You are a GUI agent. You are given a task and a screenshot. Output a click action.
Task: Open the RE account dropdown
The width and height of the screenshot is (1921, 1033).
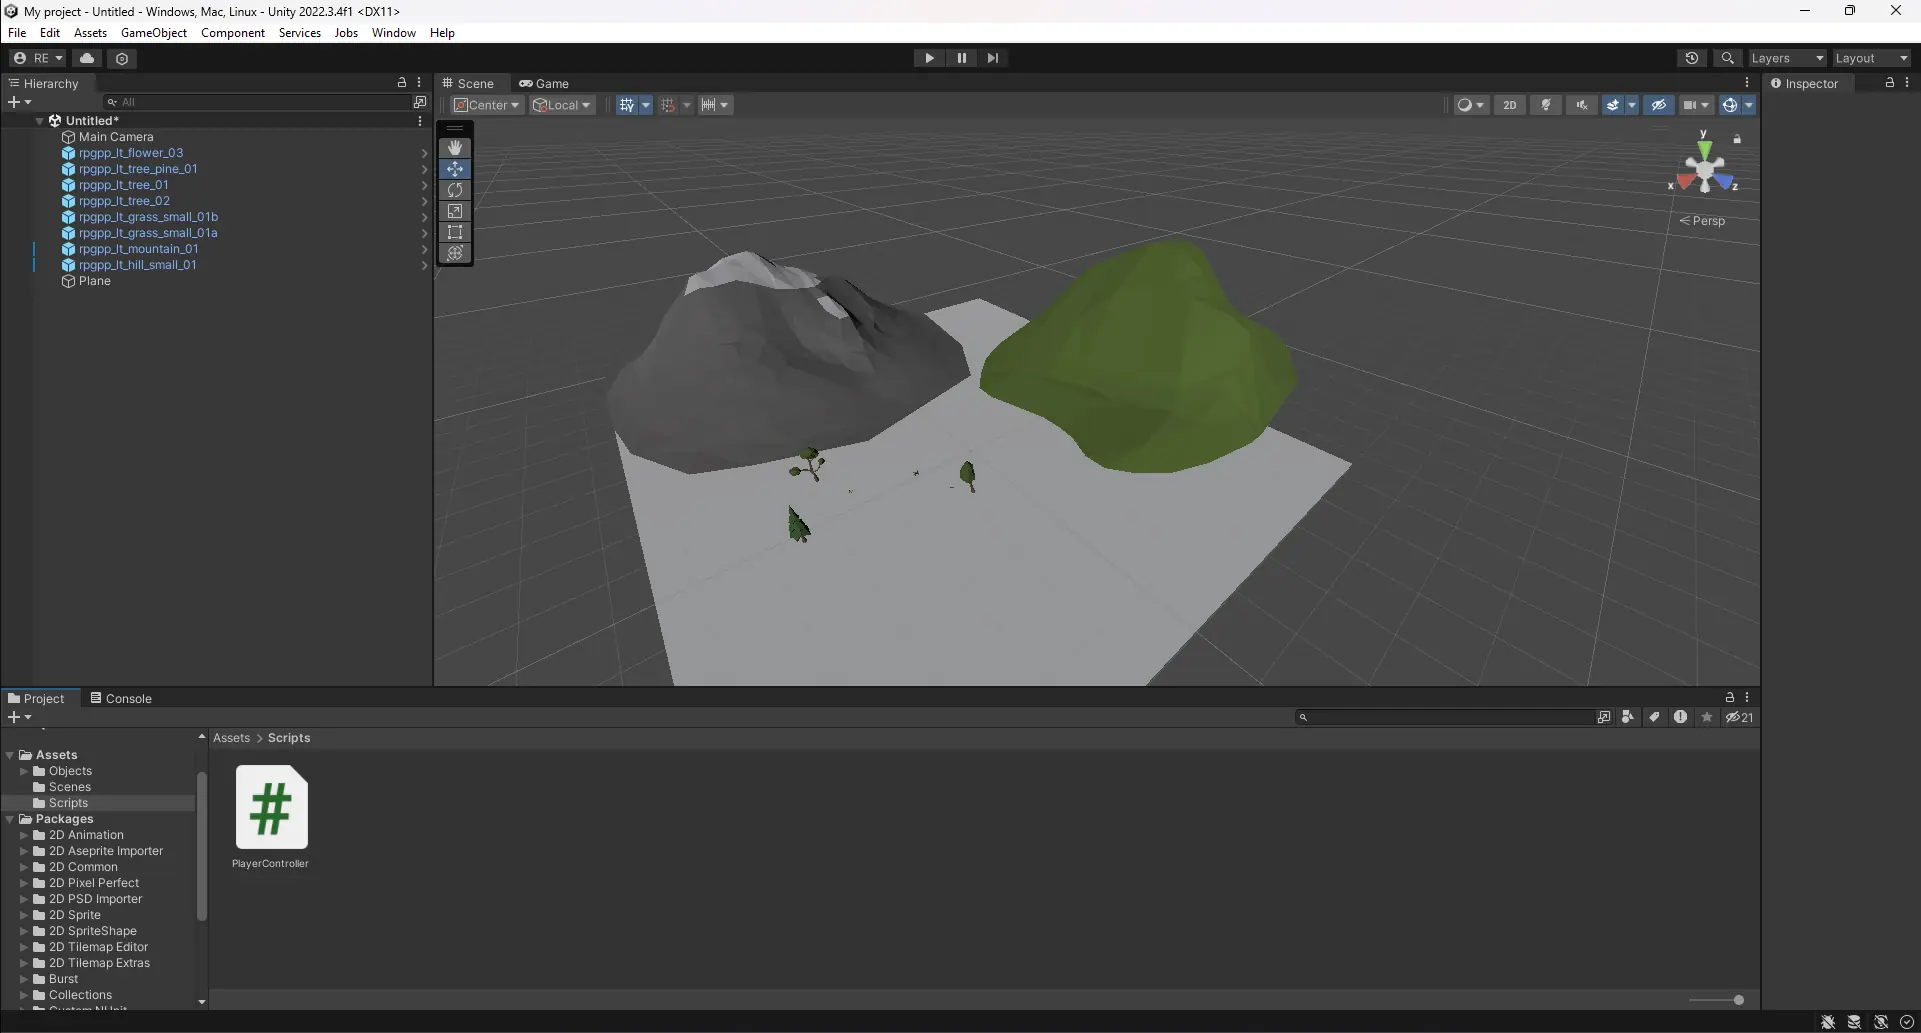38,58
